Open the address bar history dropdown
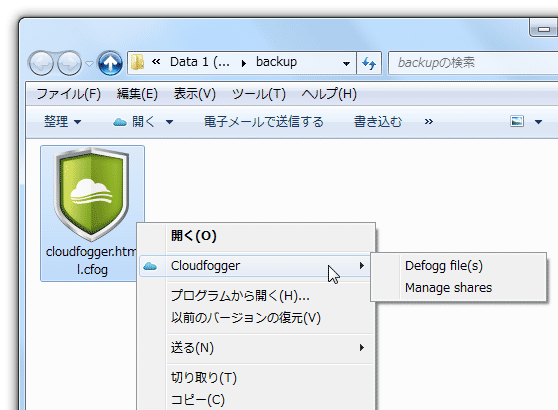558x410 pixels. point(346,64)
